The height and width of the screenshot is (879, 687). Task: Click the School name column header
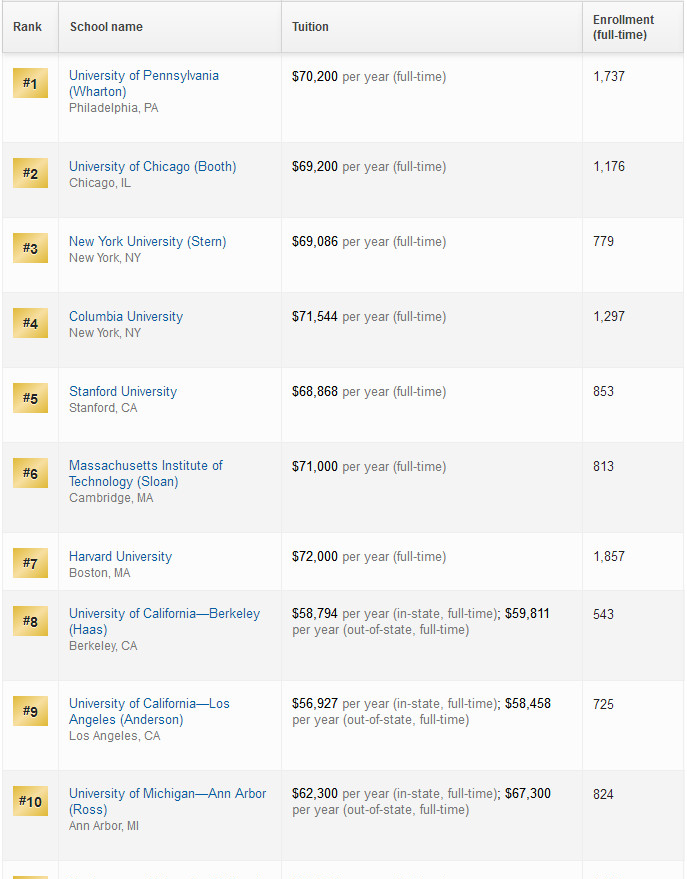tap(106, 27)
